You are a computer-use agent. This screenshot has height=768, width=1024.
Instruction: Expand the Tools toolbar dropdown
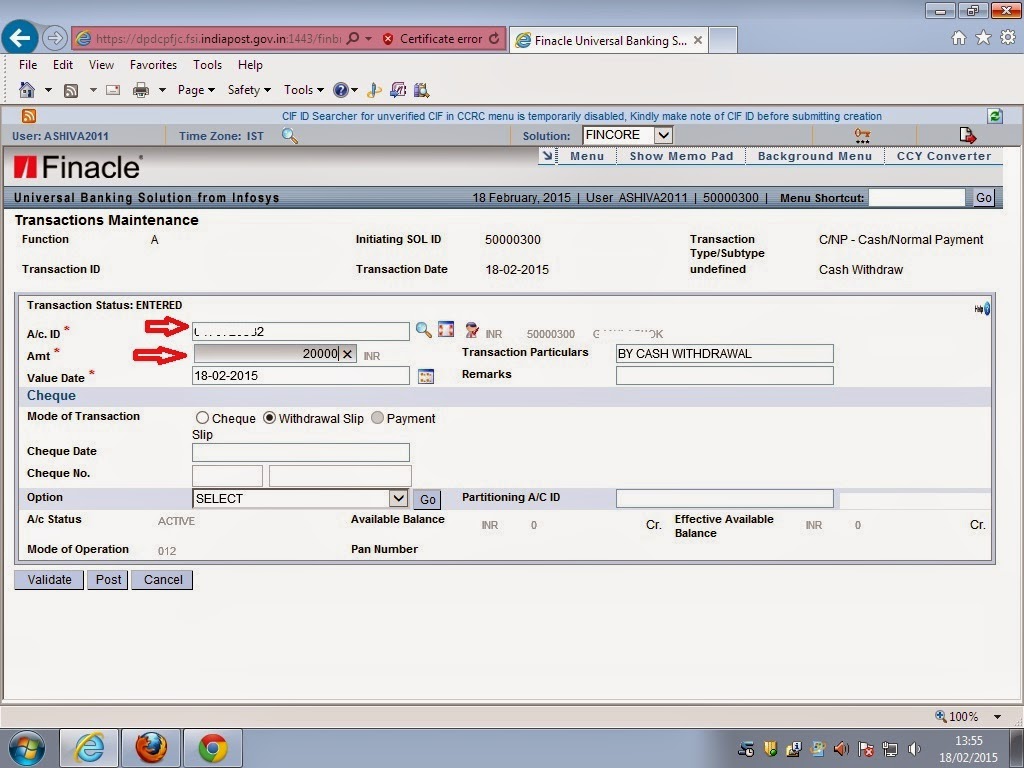coord(304,90)
